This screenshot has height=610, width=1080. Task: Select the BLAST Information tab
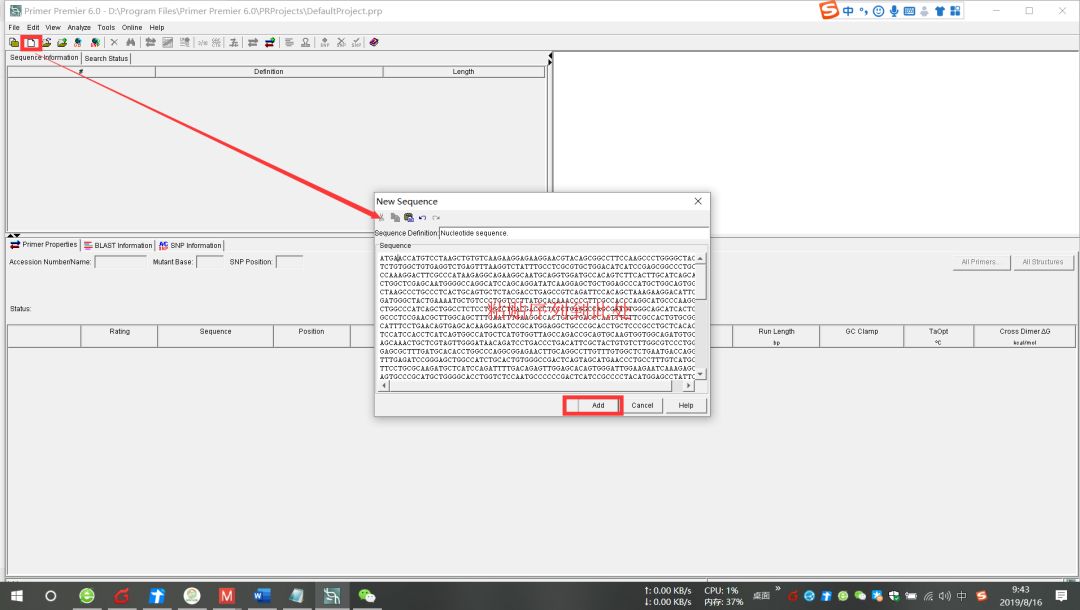(x=118, y=245)
